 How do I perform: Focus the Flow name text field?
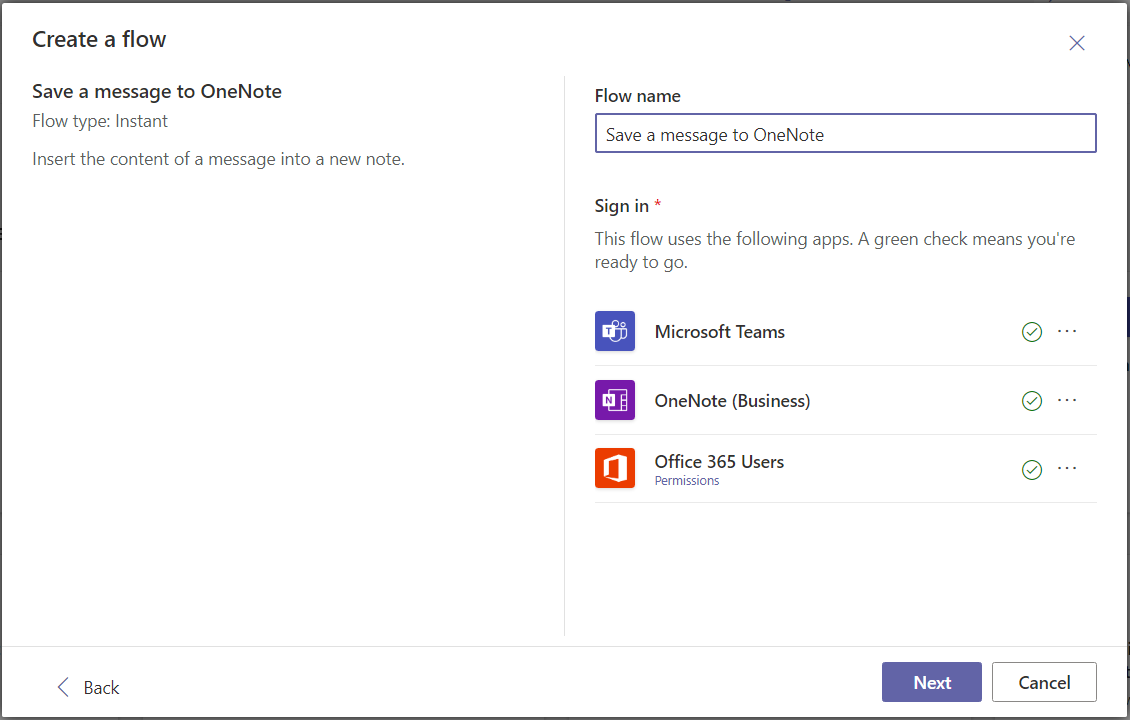click(845, 134)
